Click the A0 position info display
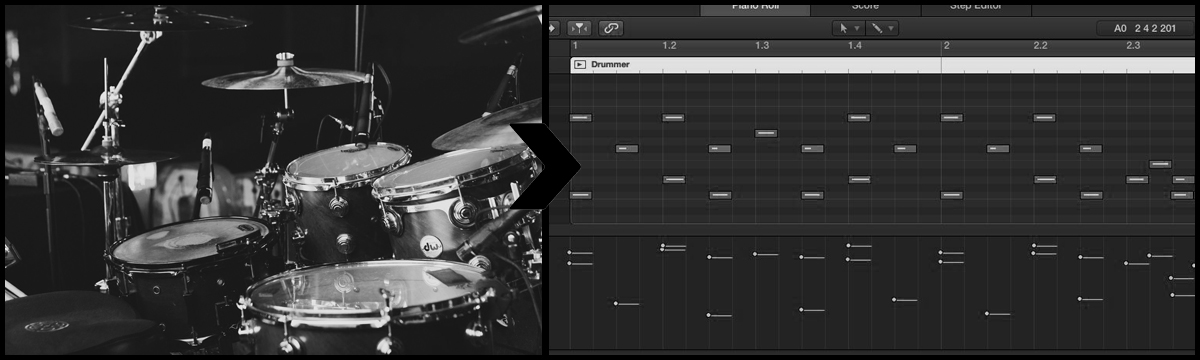The width and height of the screenshot is (1200, 360). coord(1146,28)
